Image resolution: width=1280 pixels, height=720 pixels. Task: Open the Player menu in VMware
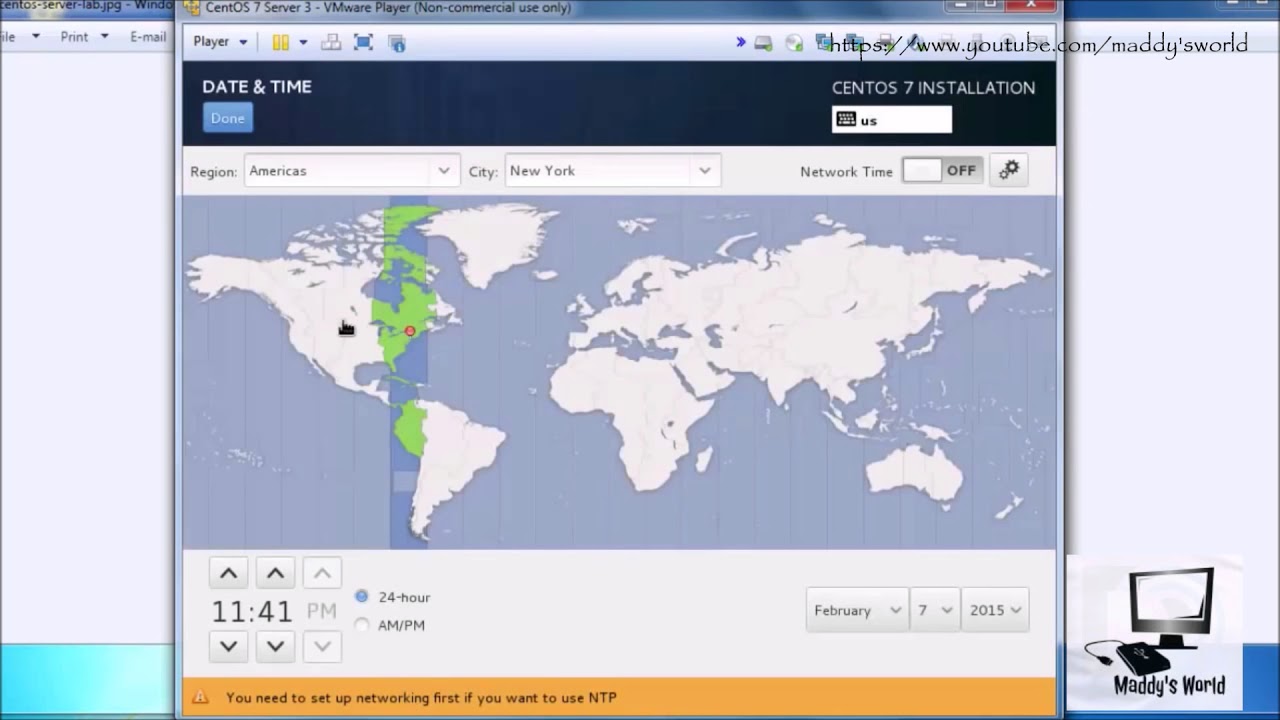220,42
